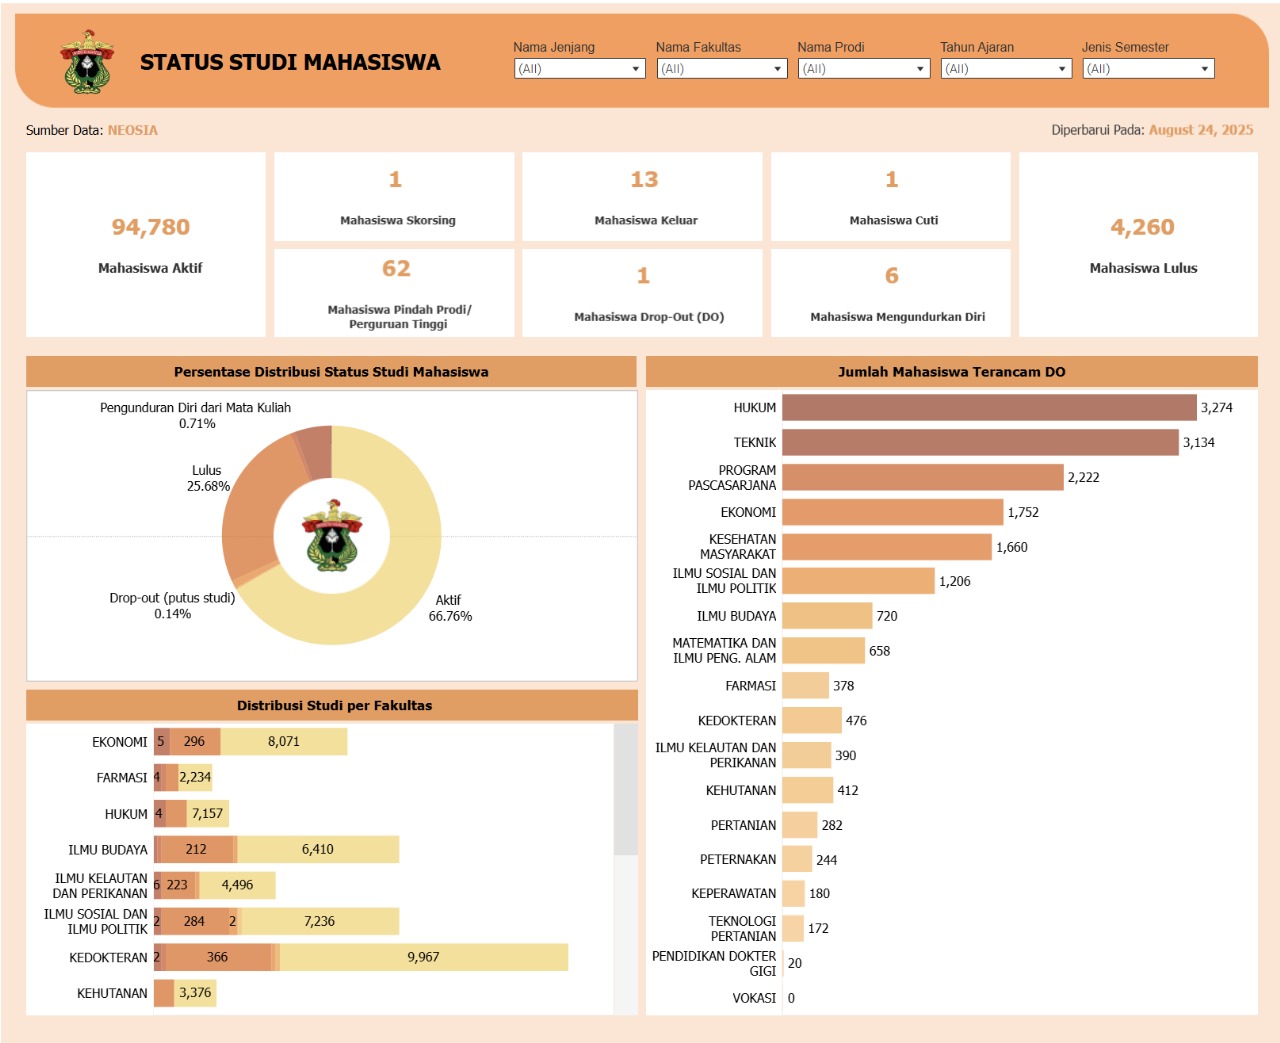Viewport: 1280px width, 1043px height.
Task: Open the Tahun Ajaran dropdown
Action: (1004, 68)
